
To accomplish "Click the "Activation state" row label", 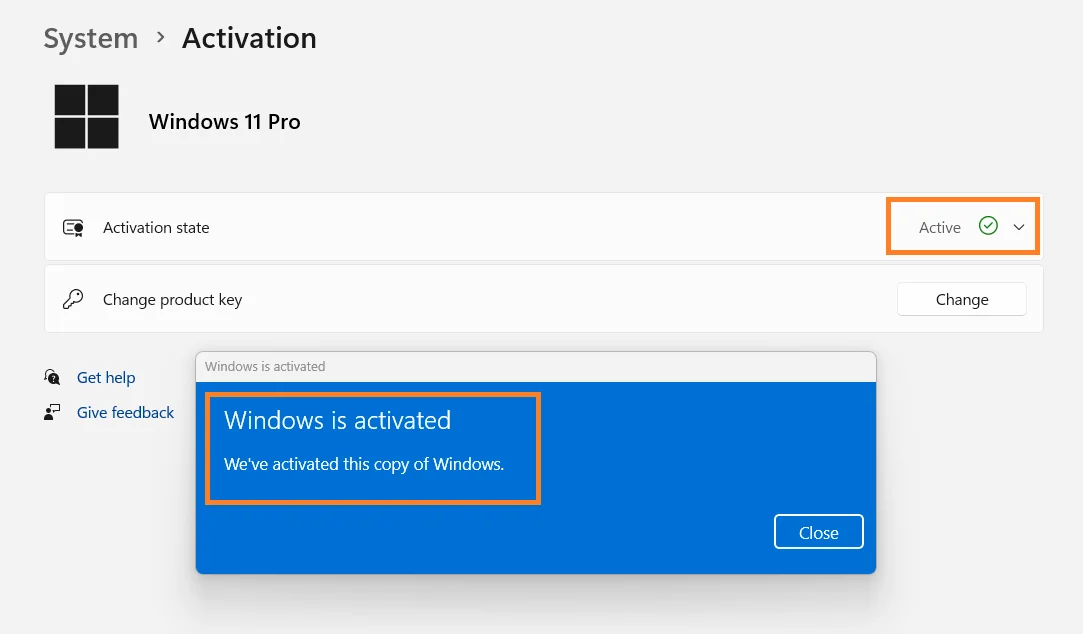I will coord(156,228).
